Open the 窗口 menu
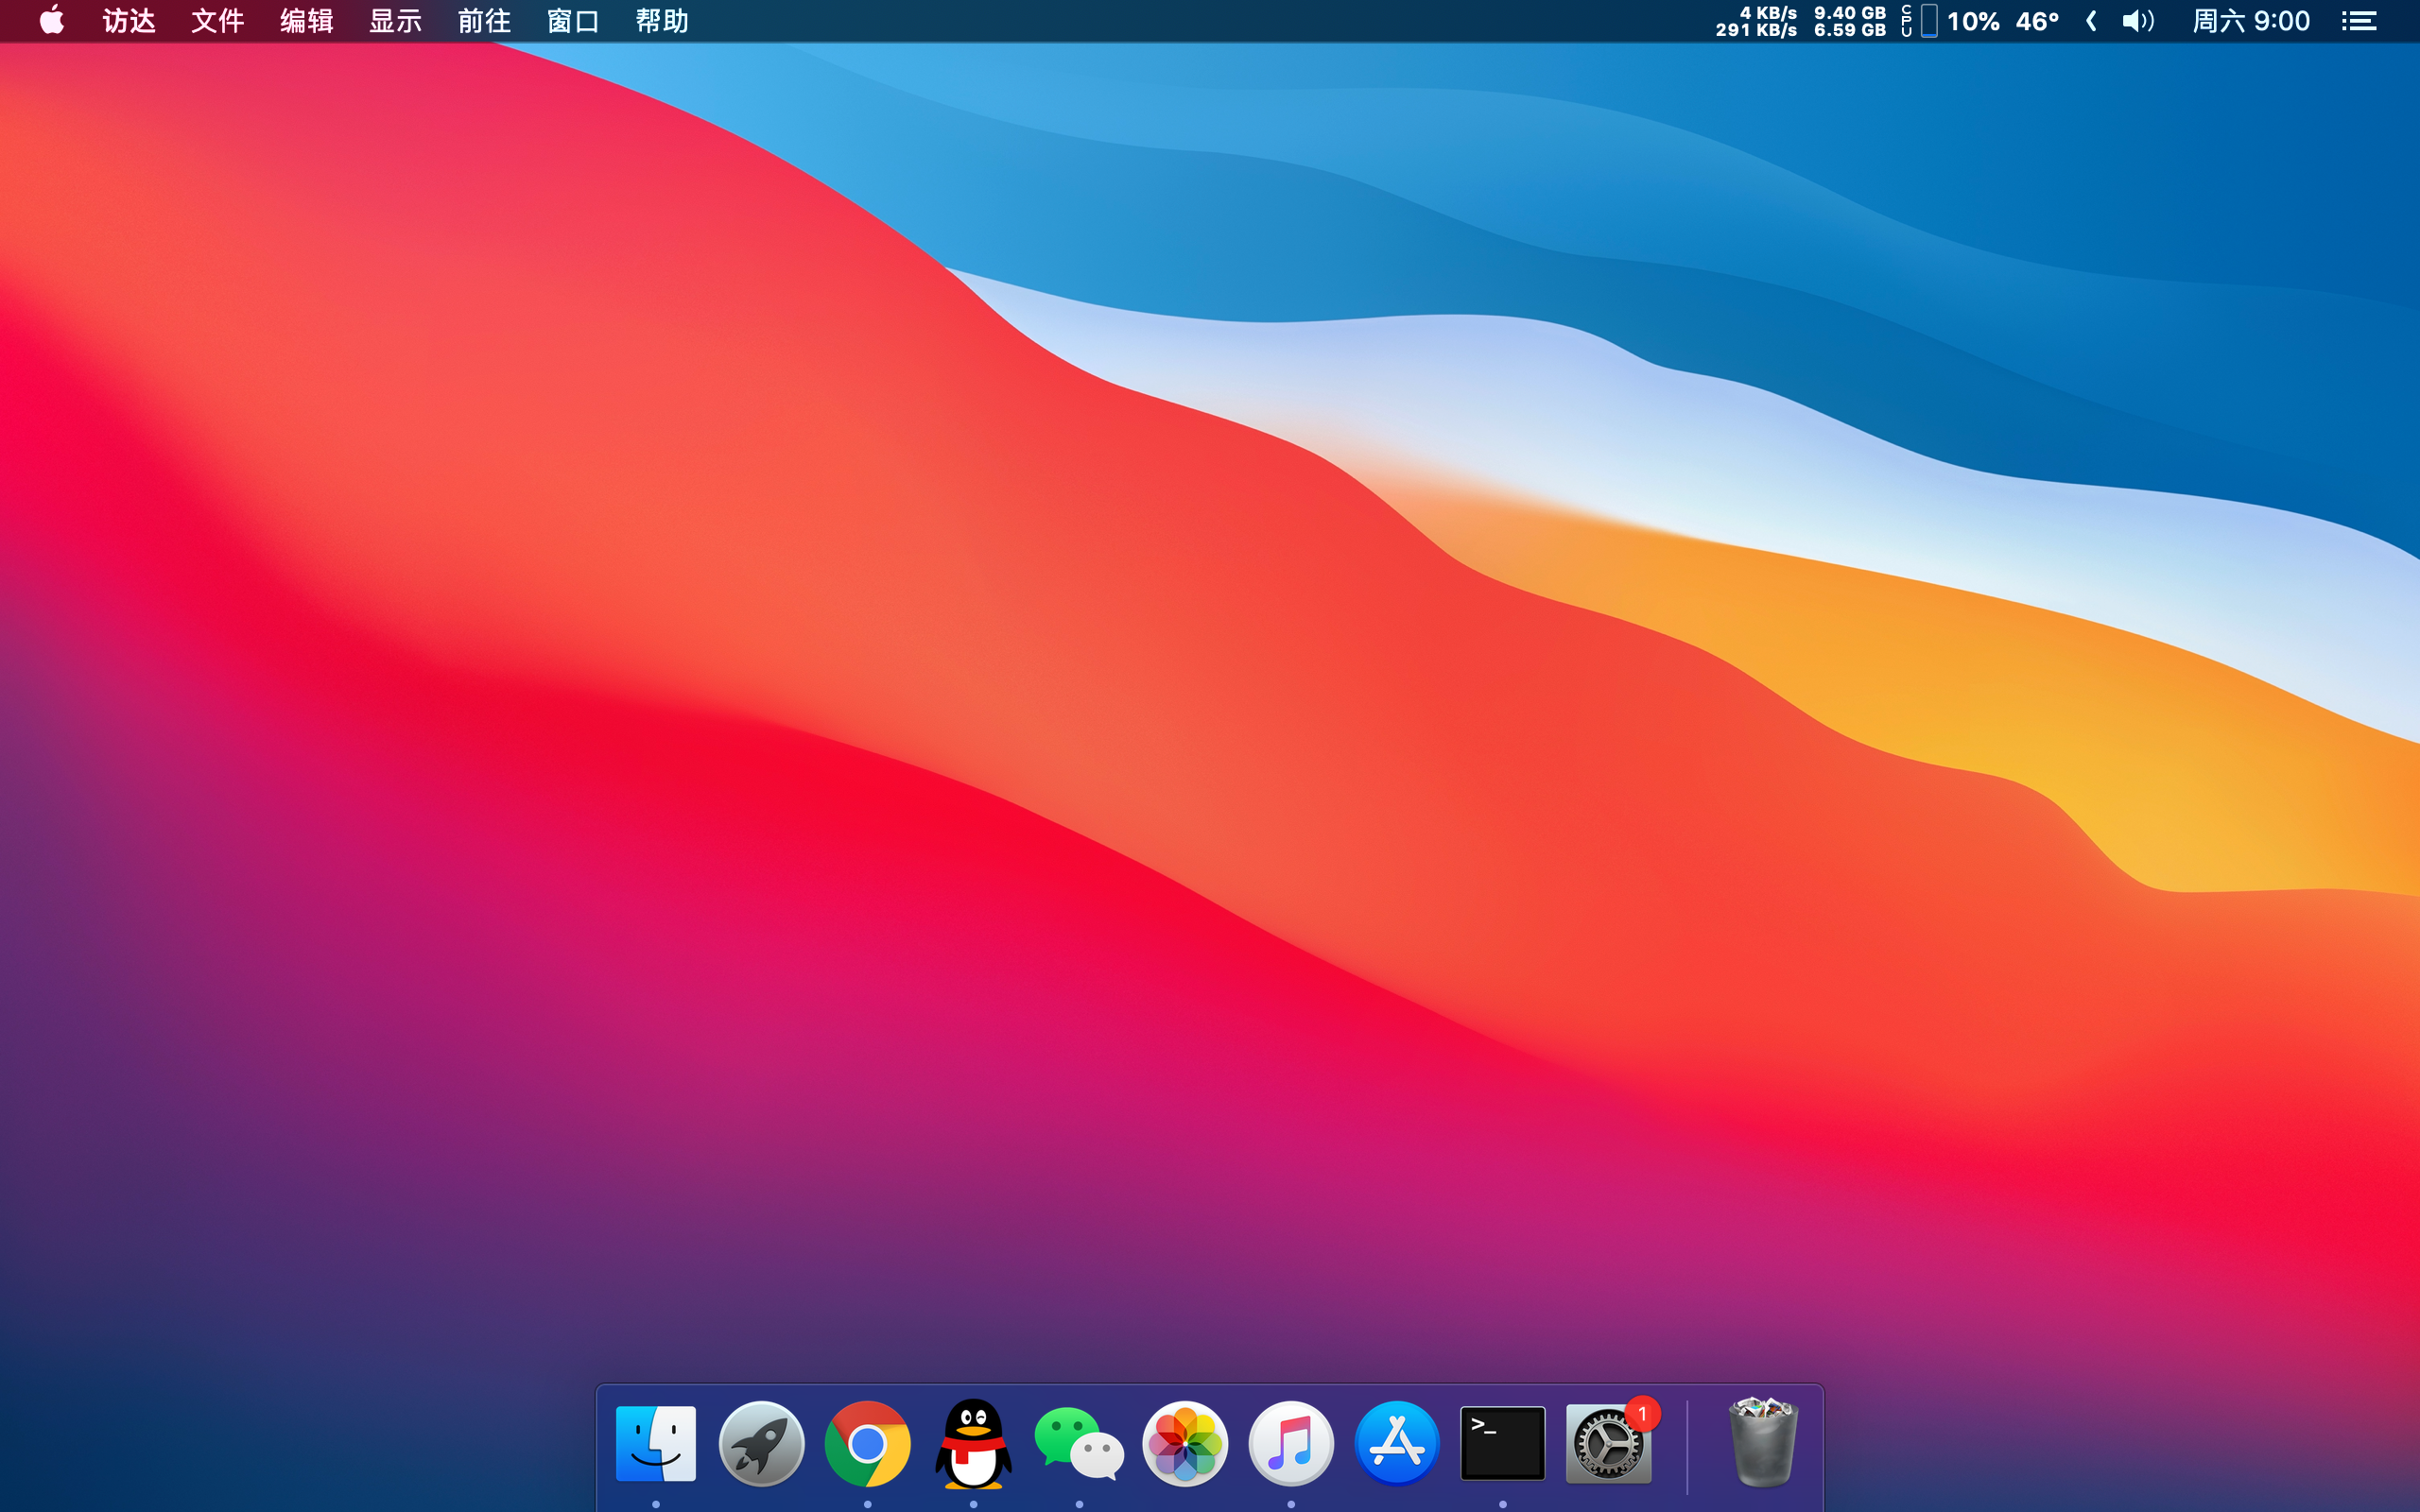 (574, 21)
